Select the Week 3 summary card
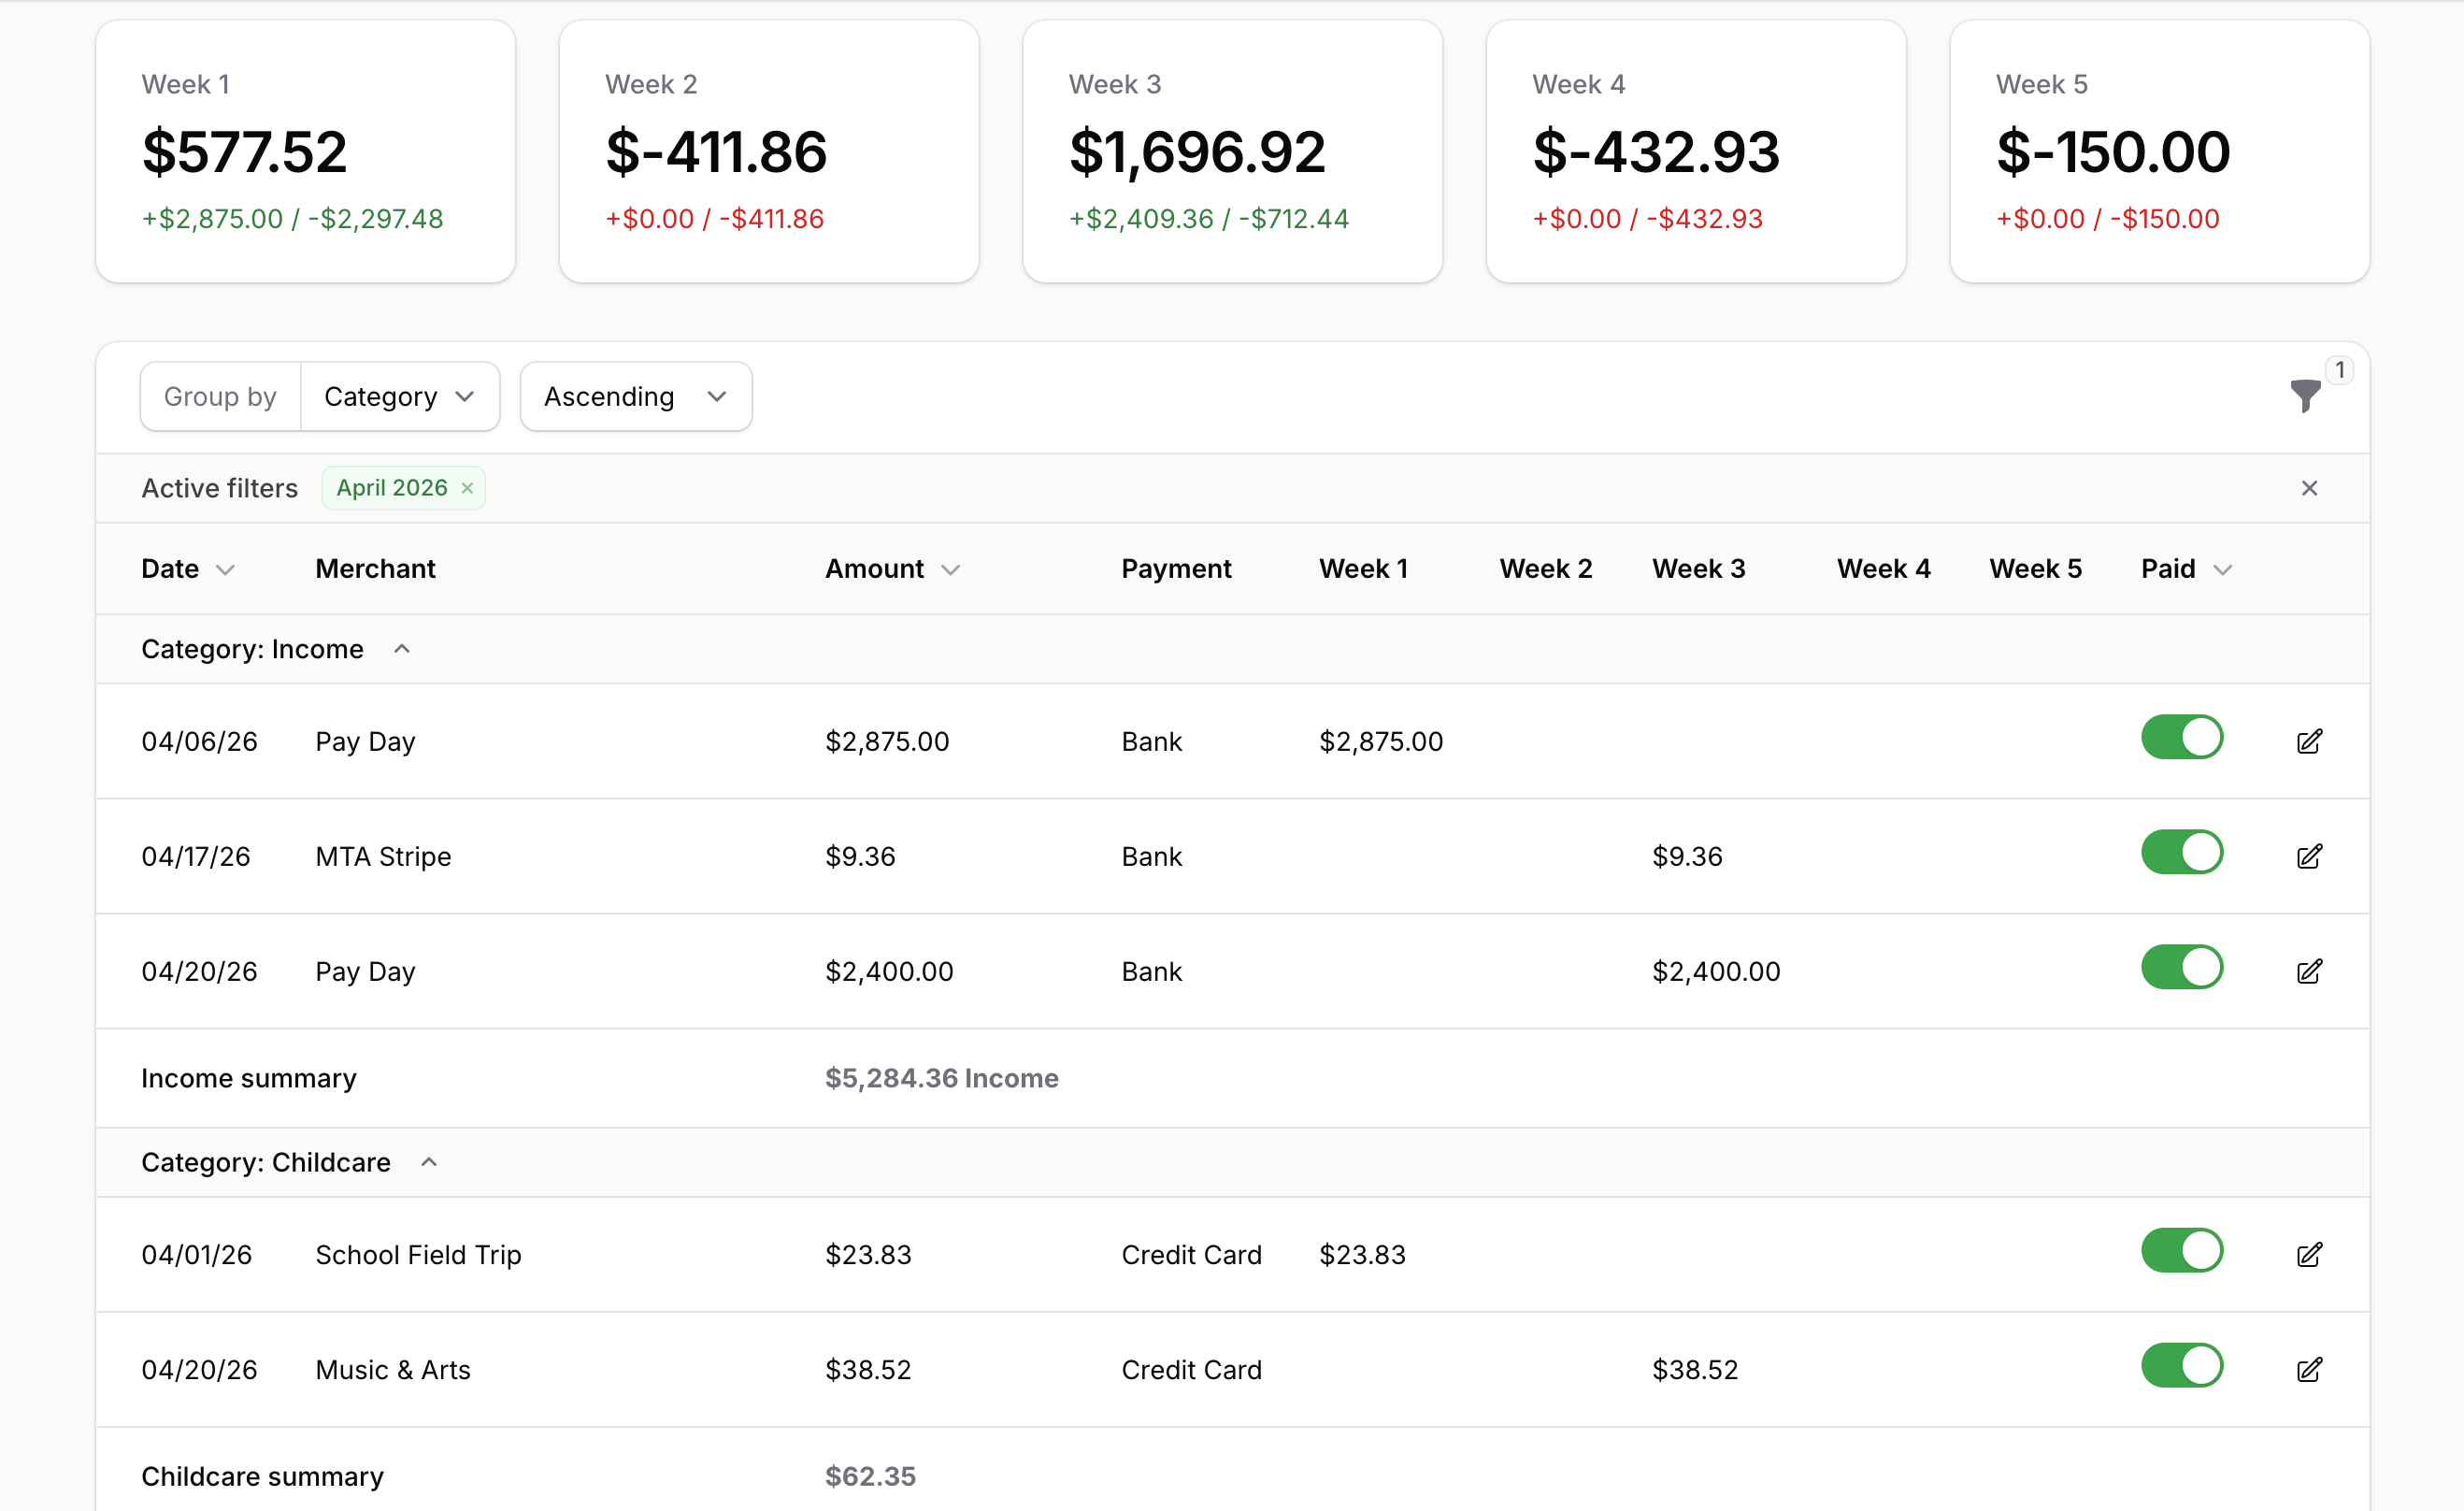Viewport: 2464px width, 1511px height. (x=1232, y=152)
